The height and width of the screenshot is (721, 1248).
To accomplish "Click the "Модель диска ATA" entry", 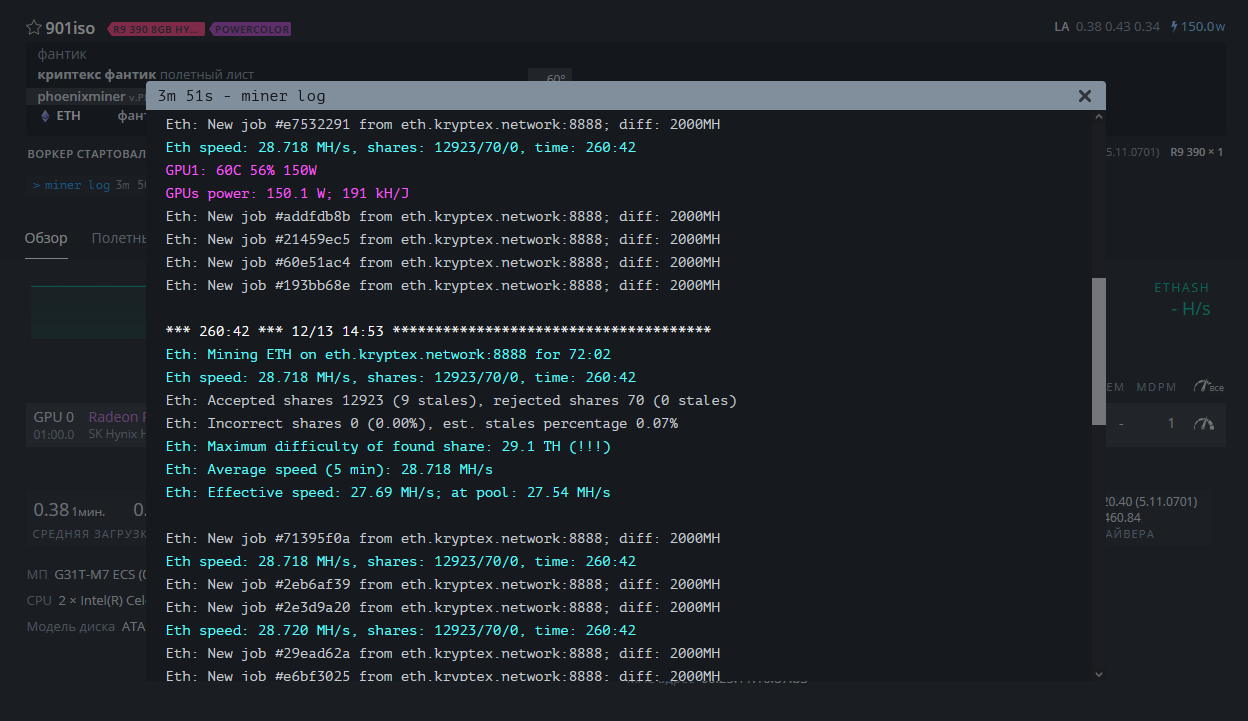I will click(x=87, y=626).
